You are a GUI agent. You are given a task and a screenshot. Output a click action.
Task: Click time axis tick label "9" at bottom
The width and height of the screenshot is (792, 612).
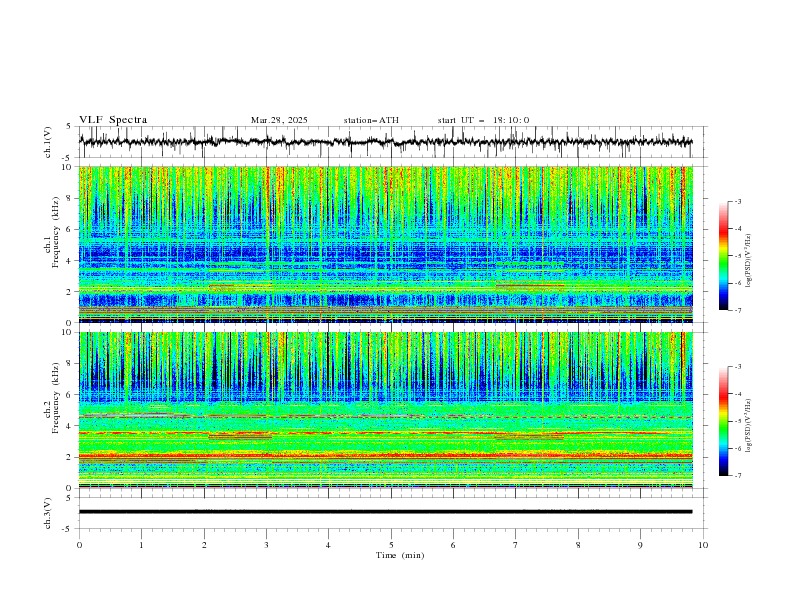[640, 545]
